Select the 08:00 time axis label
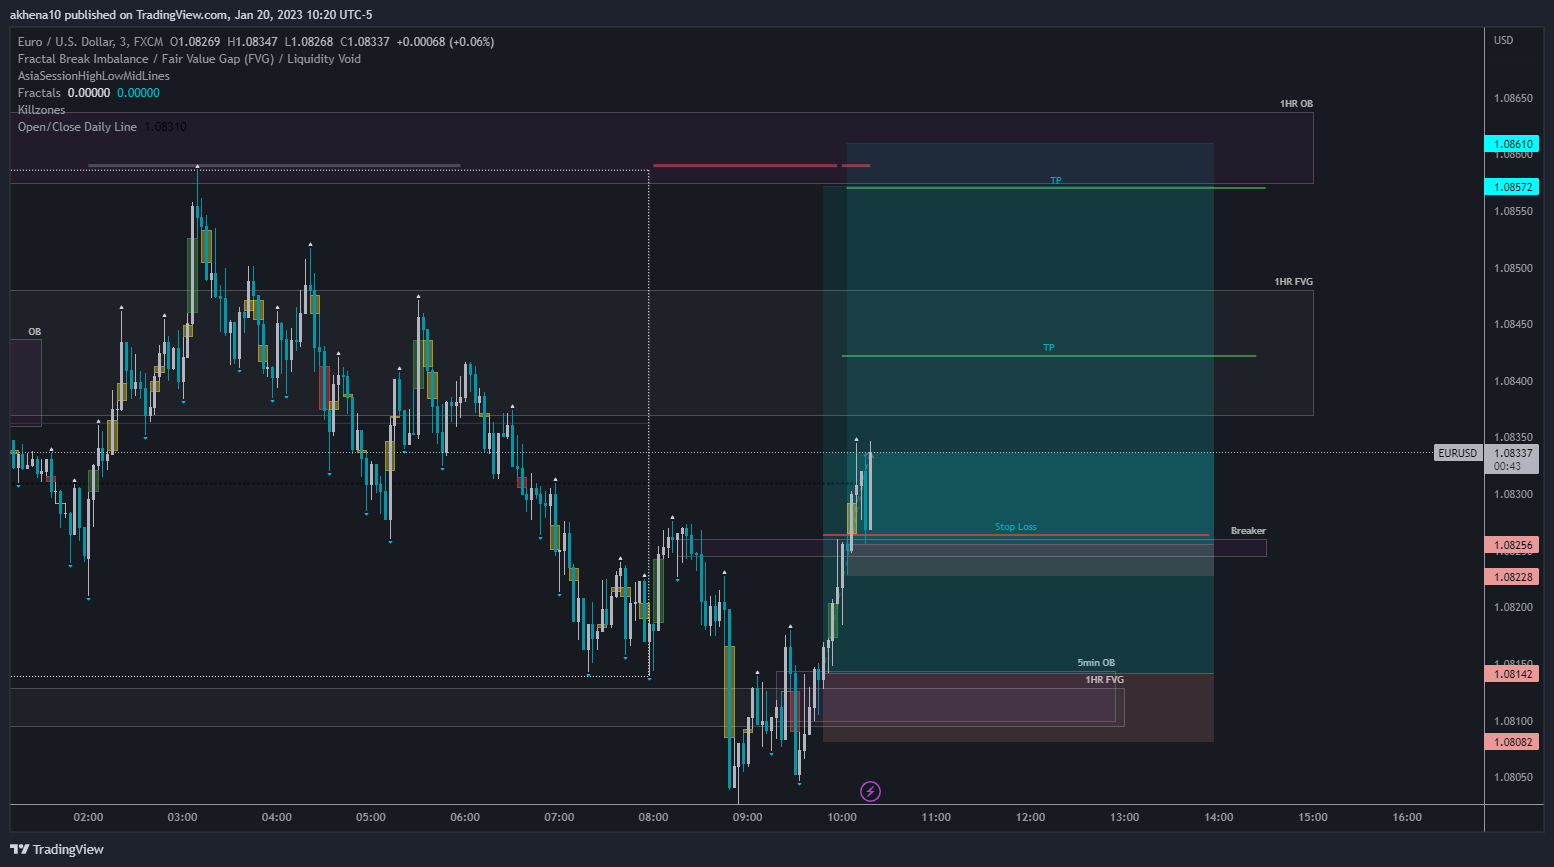 click(x=653, y=817)
